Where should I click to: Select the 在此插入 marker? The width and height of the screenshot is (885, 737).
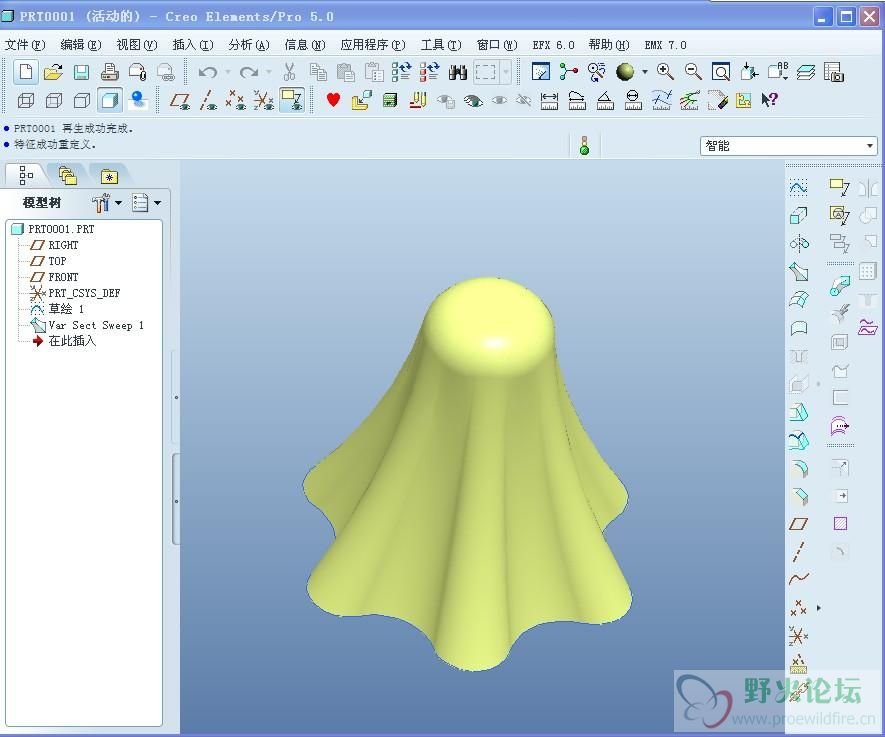tap(72, 341)
